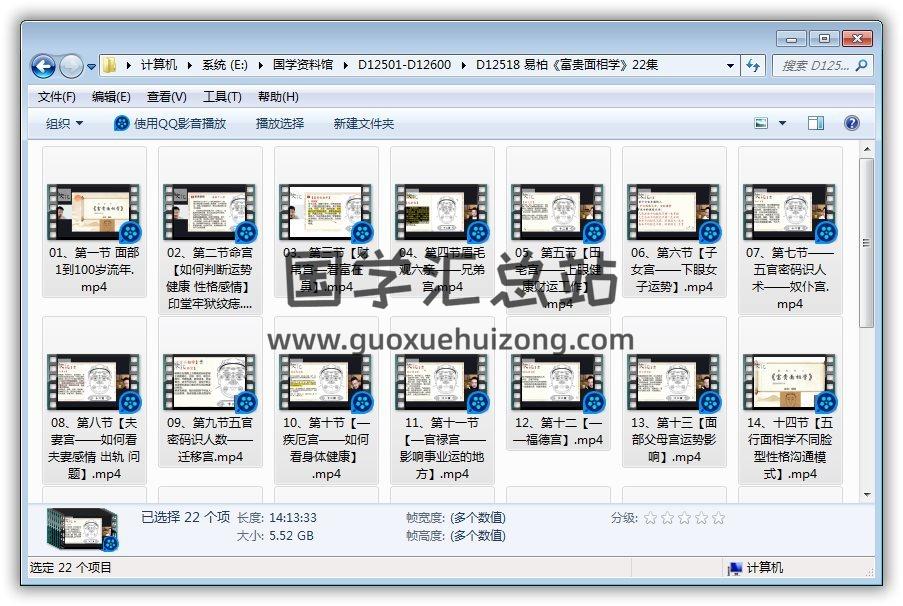Open the 文件(F) menu

pos(57,97)
